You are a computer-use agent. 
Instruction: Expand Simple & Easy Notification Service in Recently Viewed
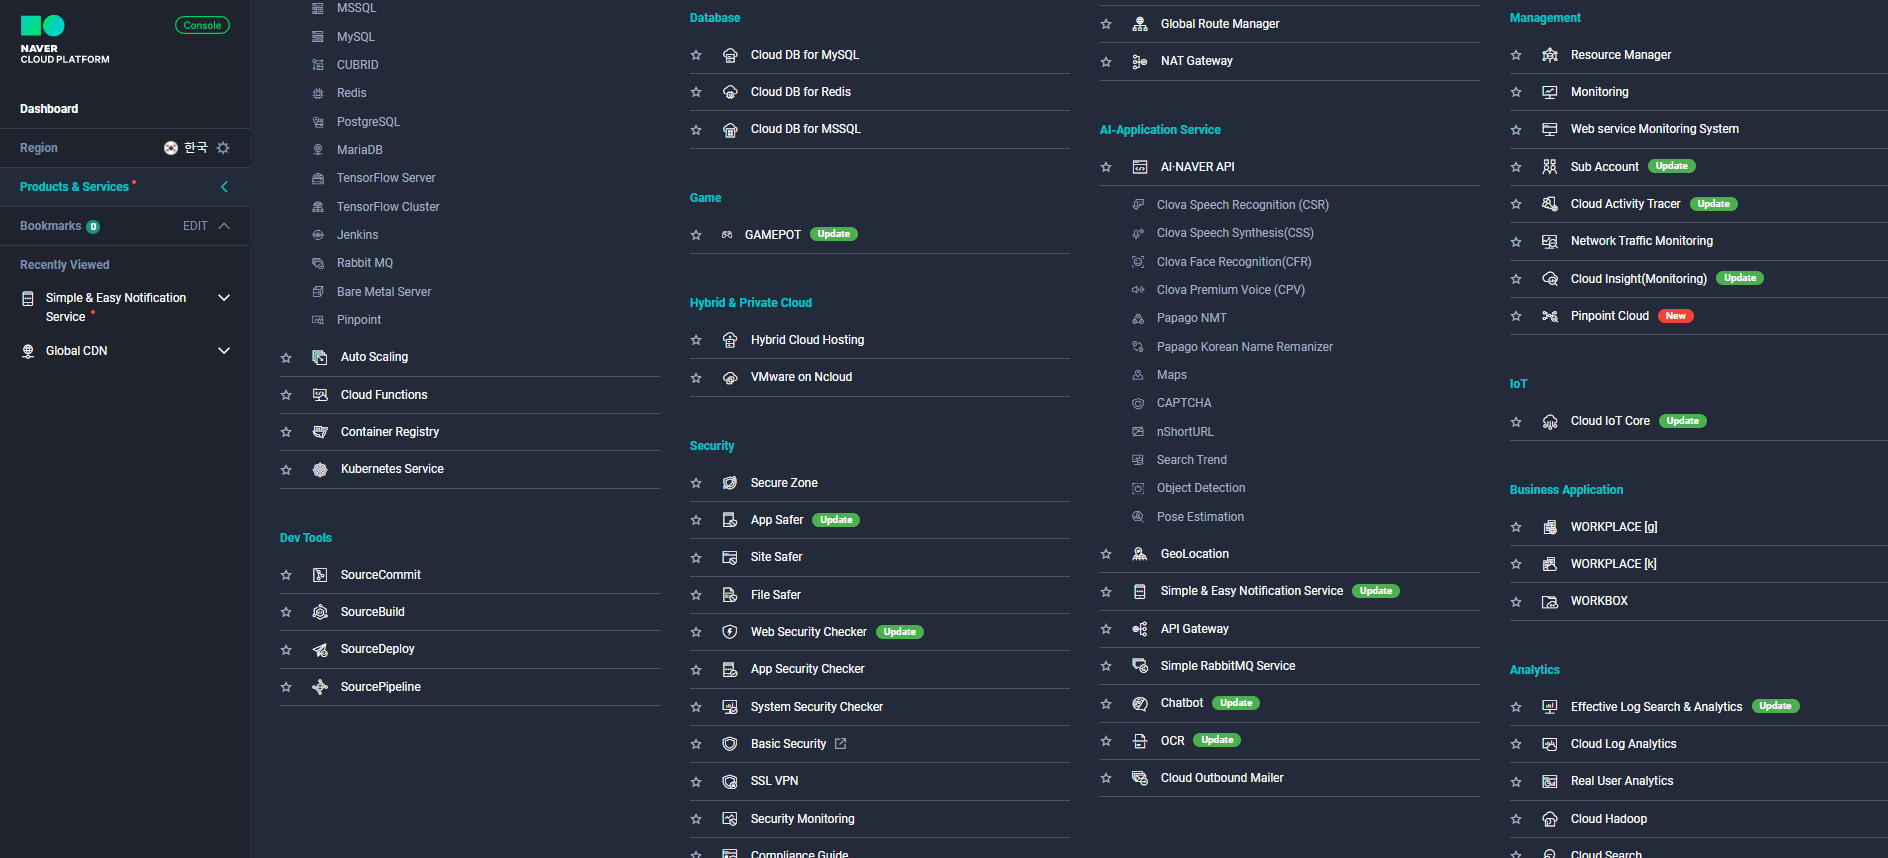click(224, 298)
